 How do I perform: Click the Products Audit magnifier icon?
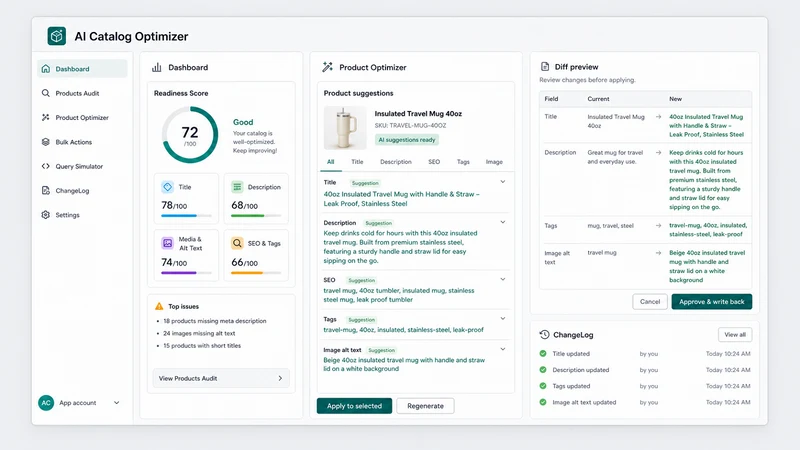[45, 93]
